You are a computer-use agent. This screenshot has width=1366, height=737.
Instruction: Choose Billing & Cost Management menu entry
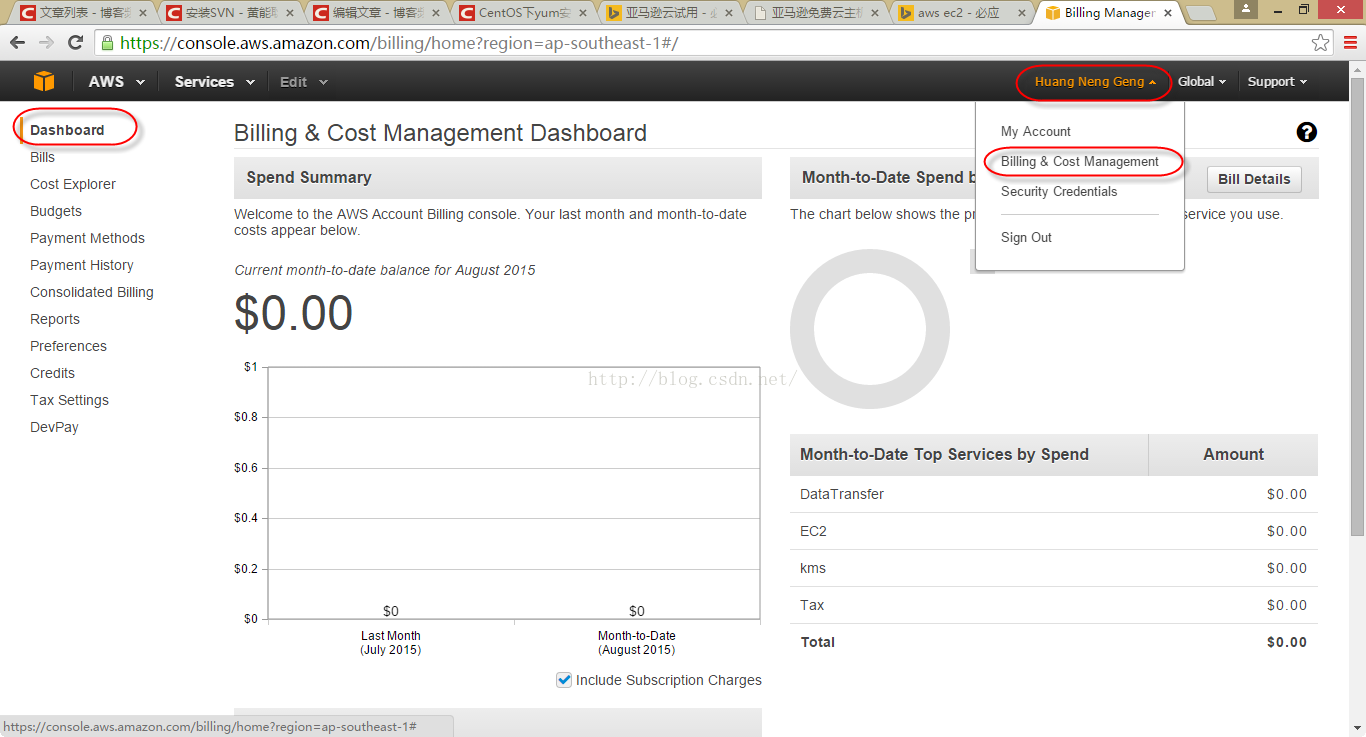tap(1080, 161)
